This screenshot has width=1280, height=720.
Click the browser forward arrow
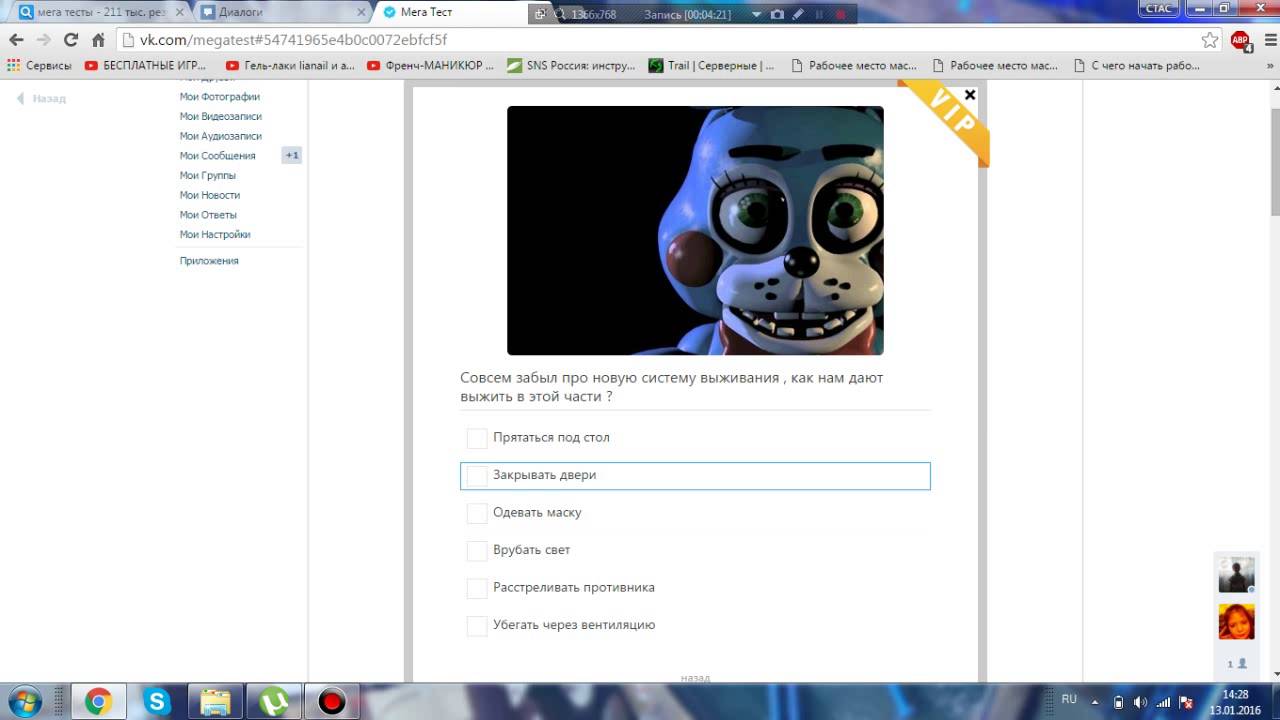tap(43, 40)
